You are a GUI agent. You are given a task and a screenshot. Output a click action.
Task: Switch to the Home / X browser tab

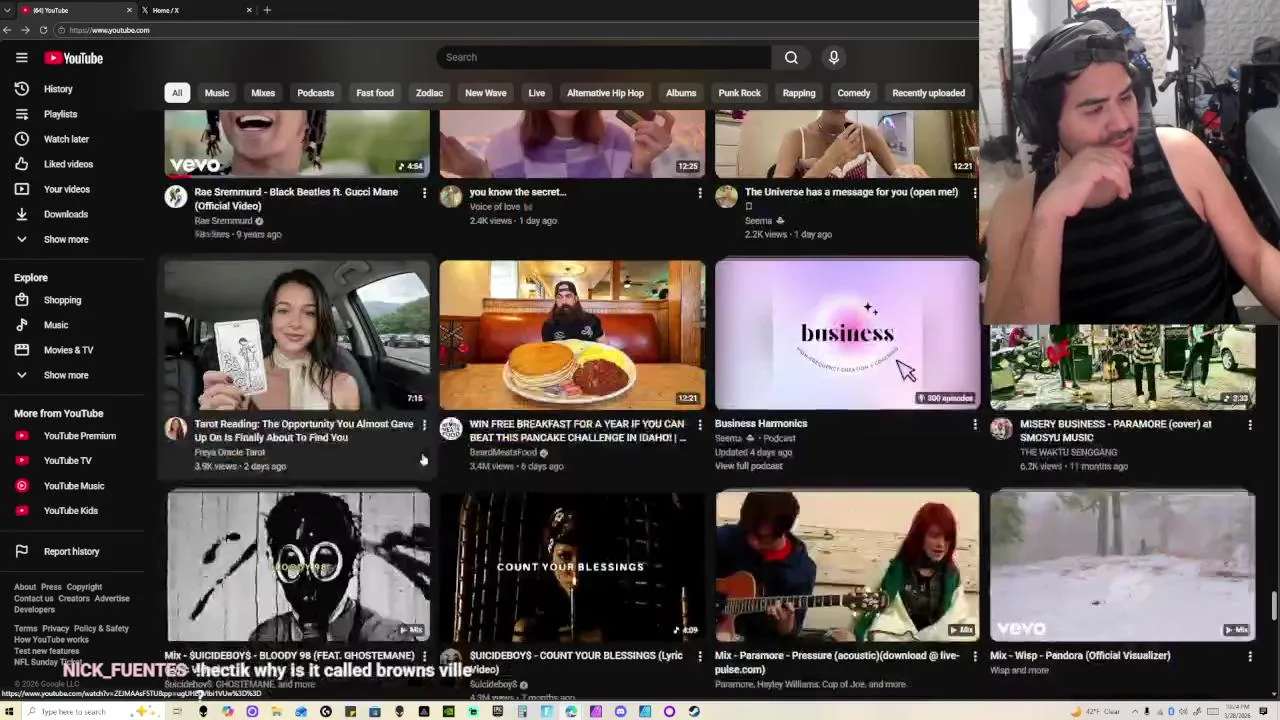[x=195, y=10]
